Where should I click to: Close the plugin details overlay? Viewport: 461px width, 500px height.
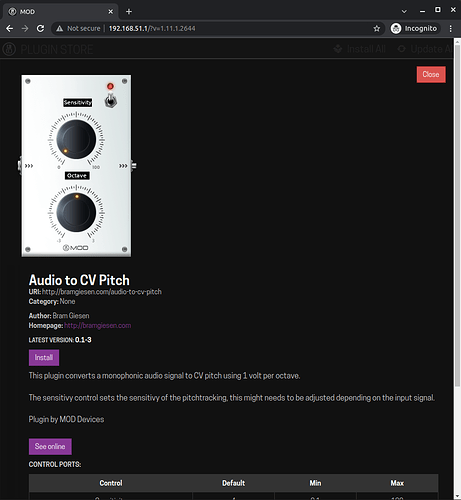point(431,74)
